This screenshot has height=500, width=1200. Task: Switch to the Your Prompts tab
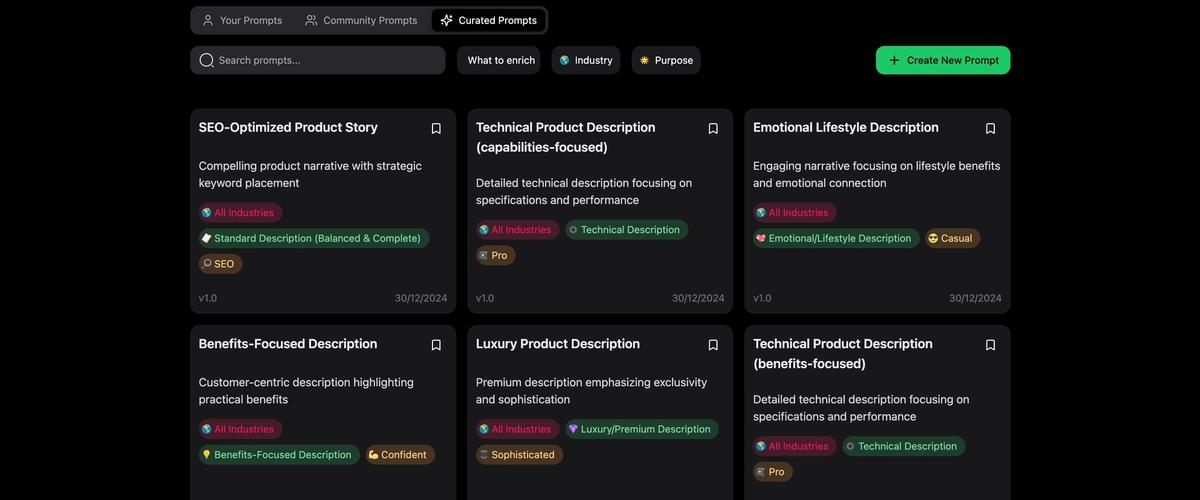242,20
